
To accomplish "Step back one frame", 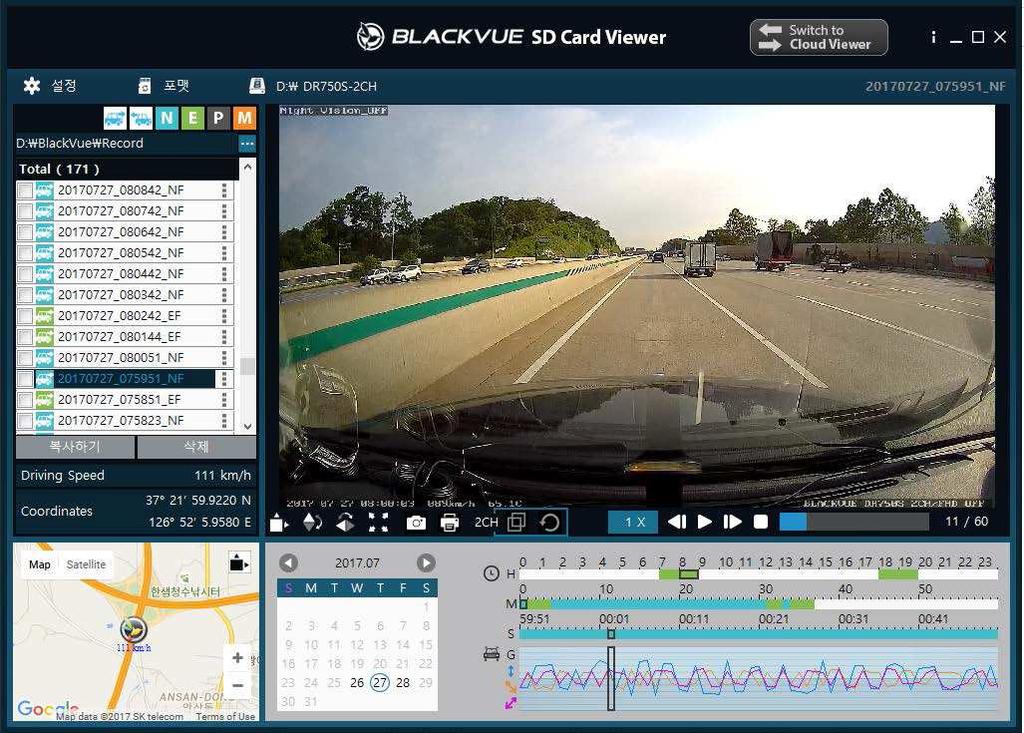I will pyautogui.click(x=677, y=522).
